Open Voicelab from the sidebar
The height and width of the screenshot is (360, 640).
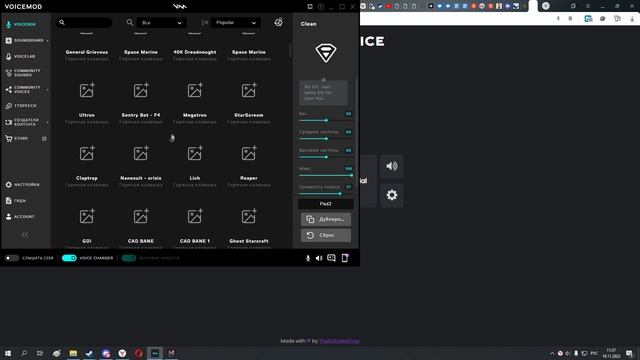pos(20,56)
